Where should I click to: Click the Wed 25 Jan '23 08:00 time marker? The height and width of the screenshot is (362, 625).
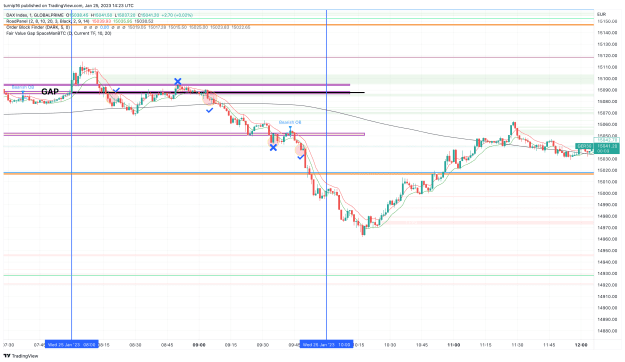point(72,344)
